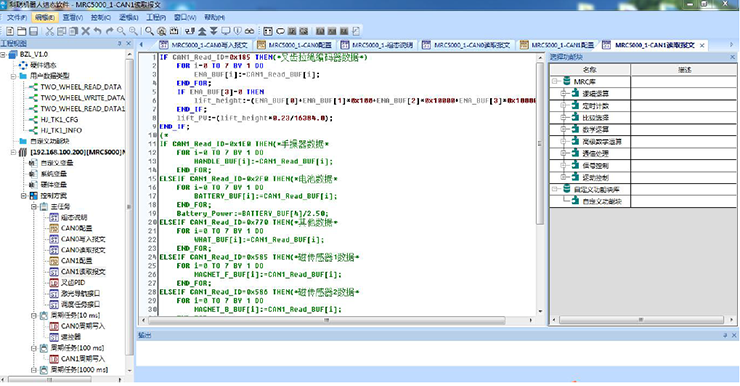This screenshot has height=386, width=740.
Task: Select HJ_TK1_CFG data type item
Action: point(59,119)
